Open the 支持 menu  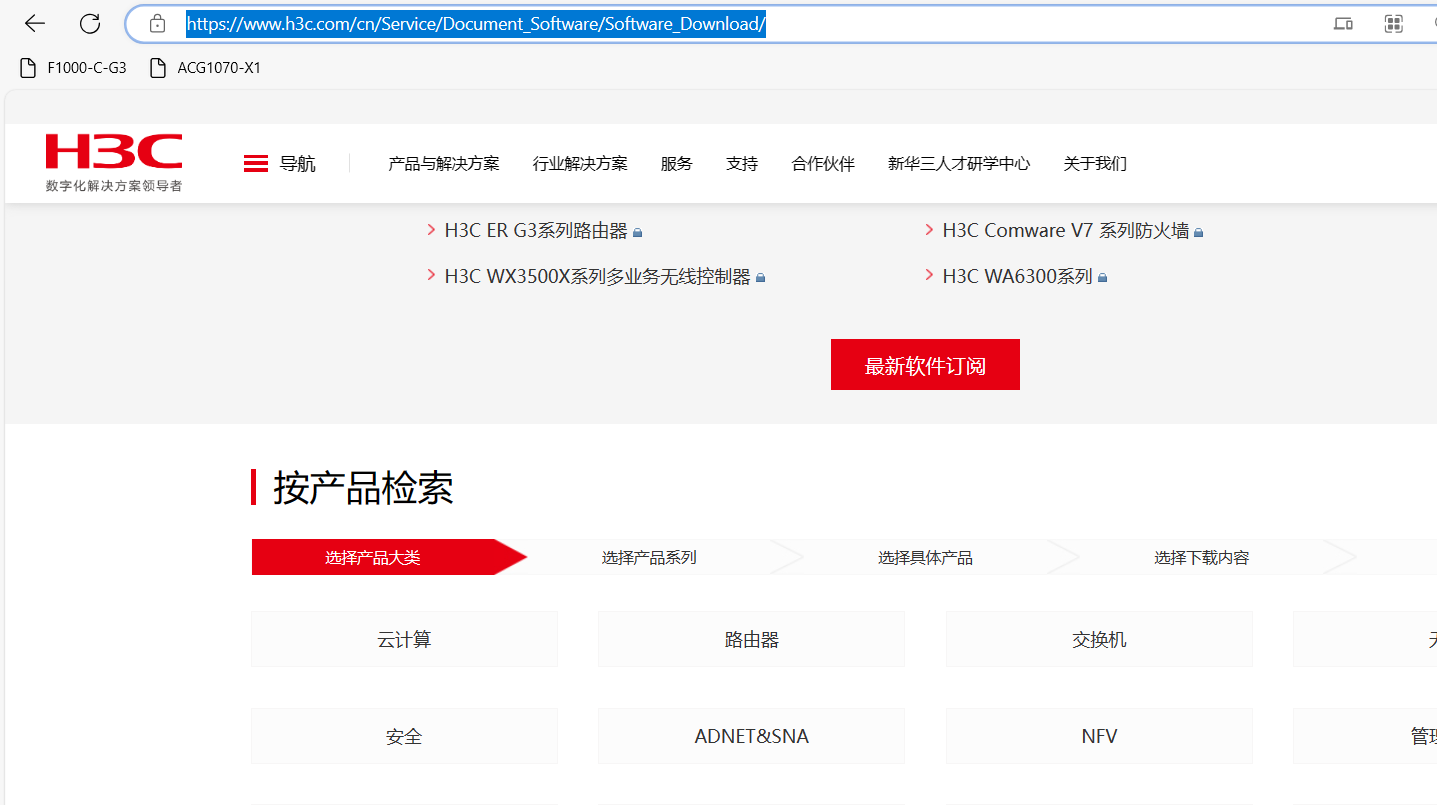pyautogui.click(x=742, y=163)
